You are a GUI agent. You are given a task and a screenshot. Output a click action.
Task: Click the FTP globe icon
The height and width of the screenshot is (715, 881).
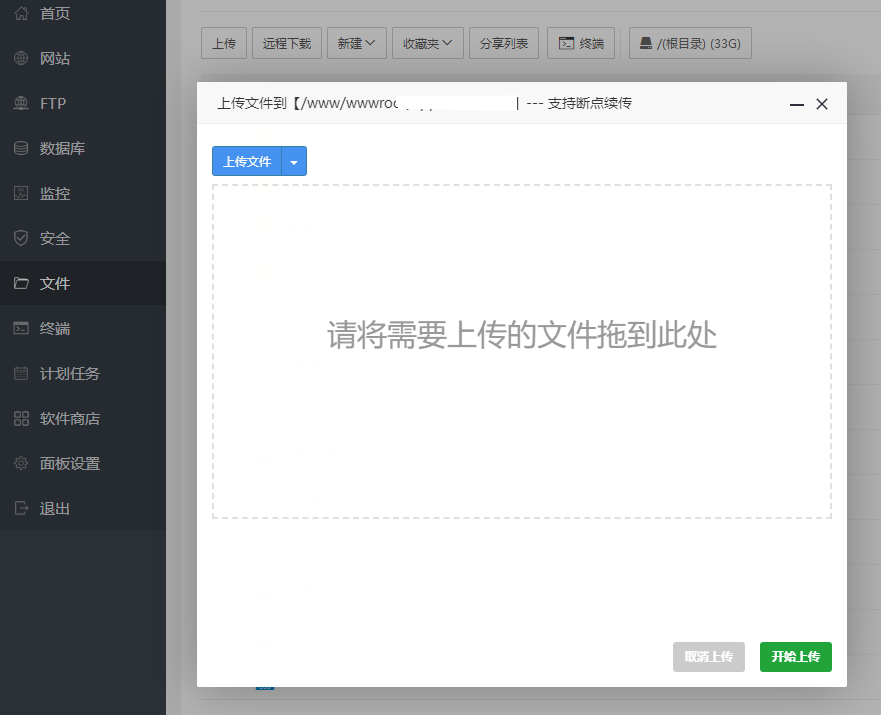[21, 103]
